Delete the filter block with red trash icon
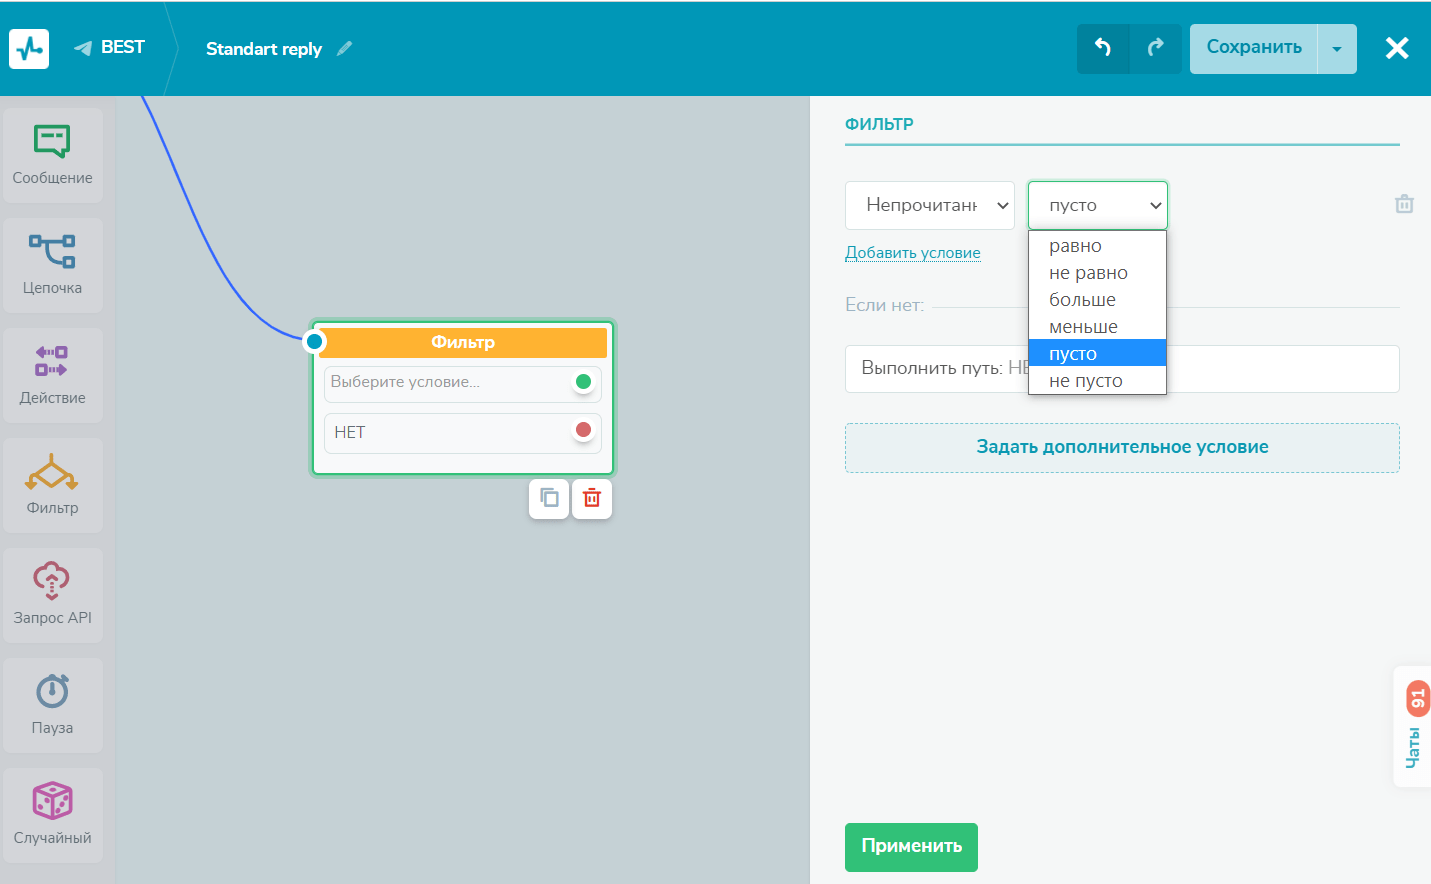Image resolution: width=1431 pixels, height=884 pixels. pyautogui.click(x=592, y=498)
